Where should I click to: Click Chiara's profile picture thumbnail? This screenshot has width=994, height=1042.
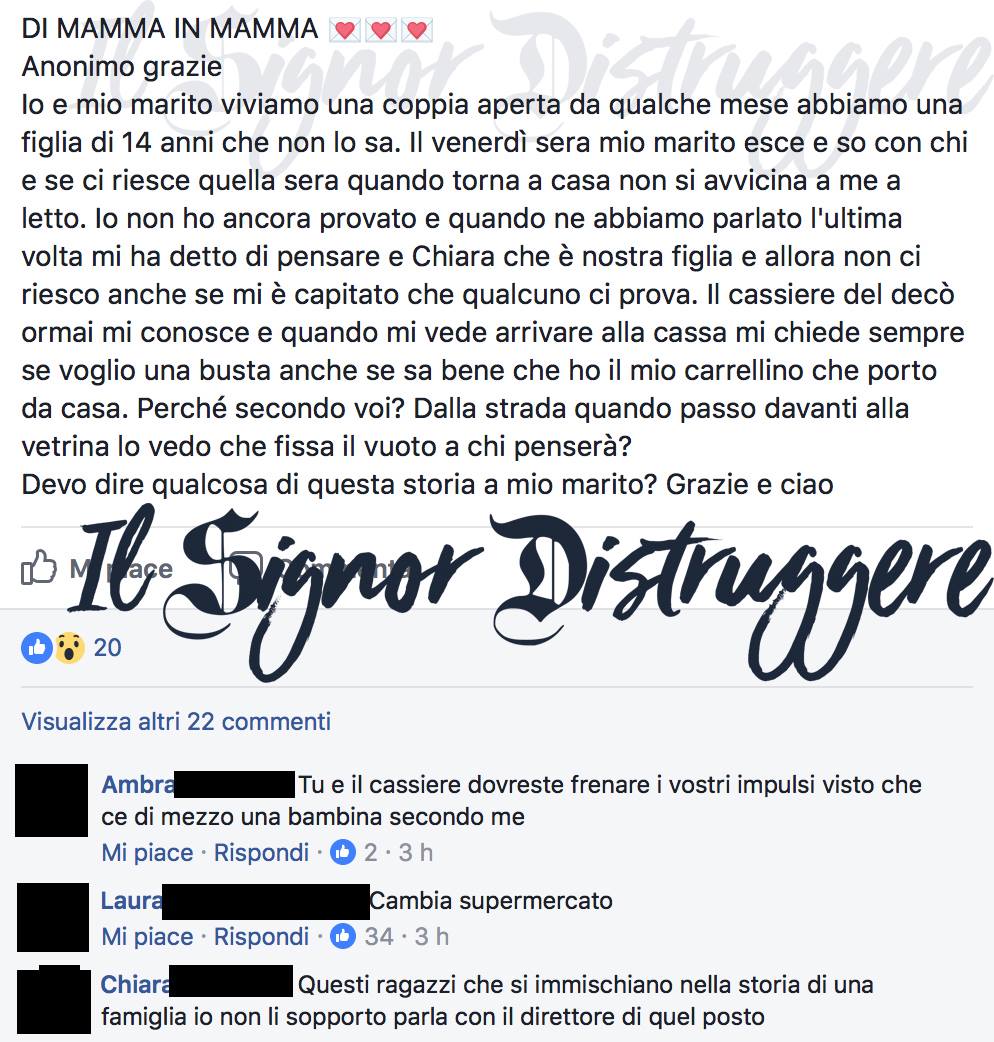point(54,1001)
